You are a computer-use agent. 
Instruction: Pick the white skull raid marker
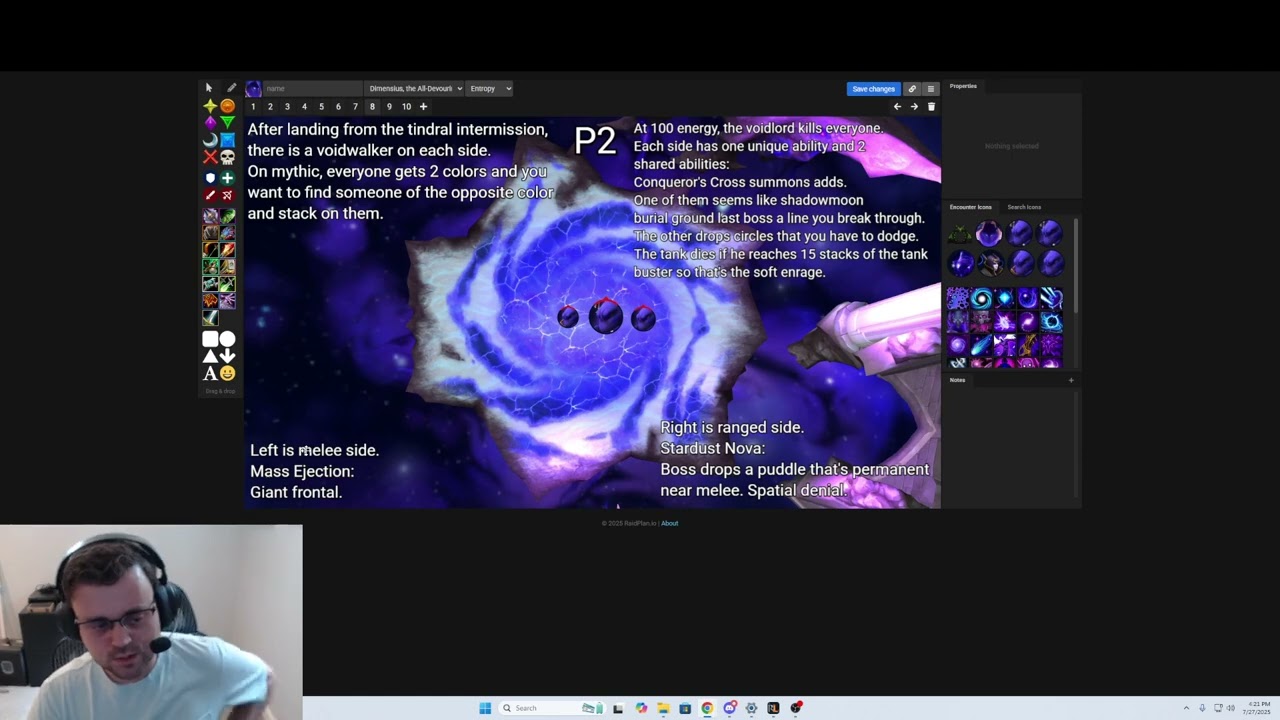tap(227, 157)
